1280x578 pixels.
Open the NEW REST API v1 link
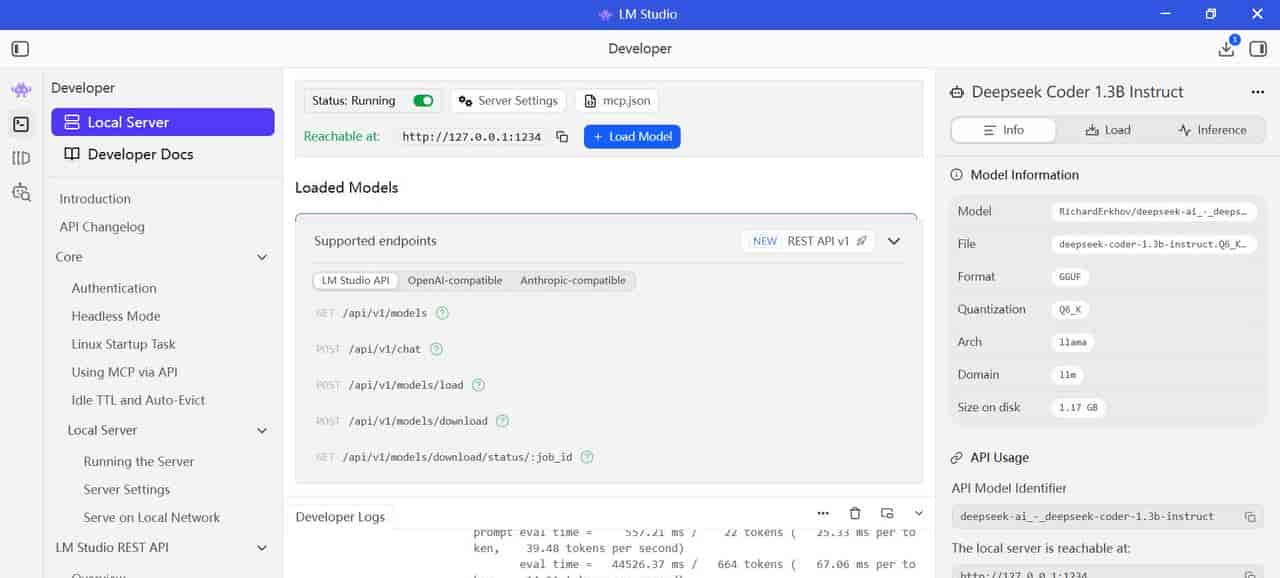pyautogui.click(x=808, y=241)
